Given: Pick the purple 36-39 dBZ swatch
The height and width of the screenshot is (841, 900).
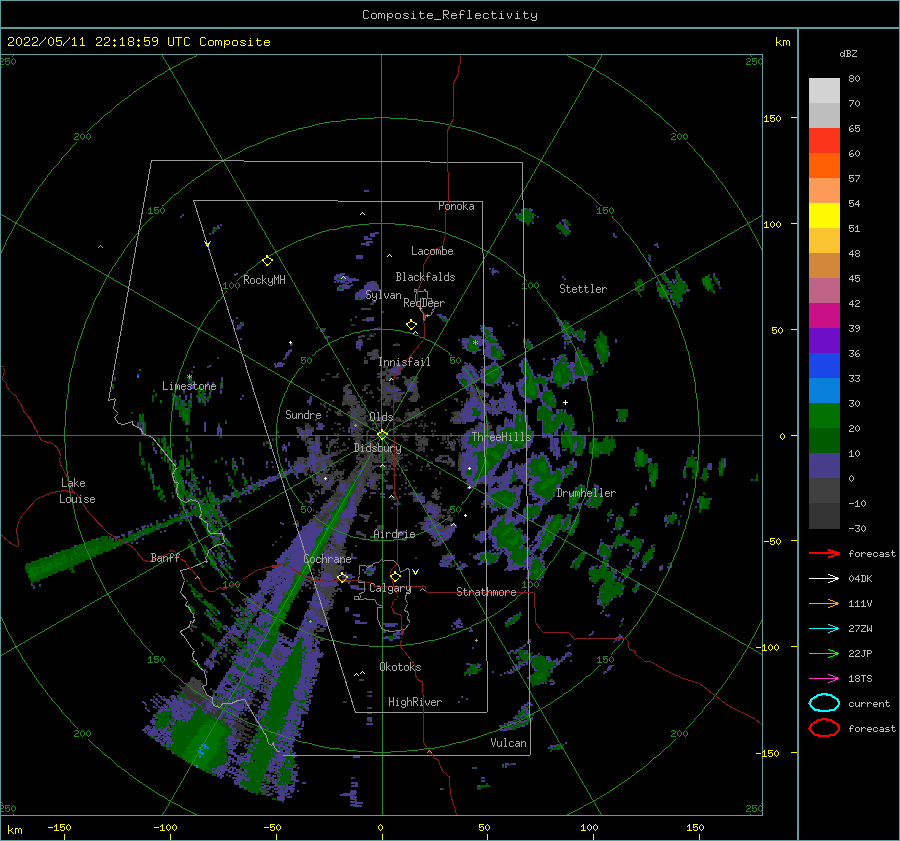Looking at the screenshot, I should coord(824,341).
